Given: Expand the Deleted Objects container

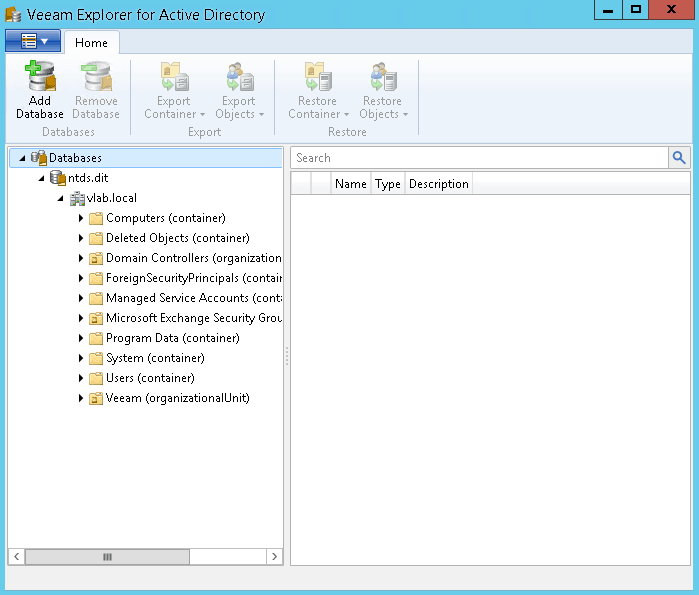Looking at the screenshot, I should (x=81, y=238).
